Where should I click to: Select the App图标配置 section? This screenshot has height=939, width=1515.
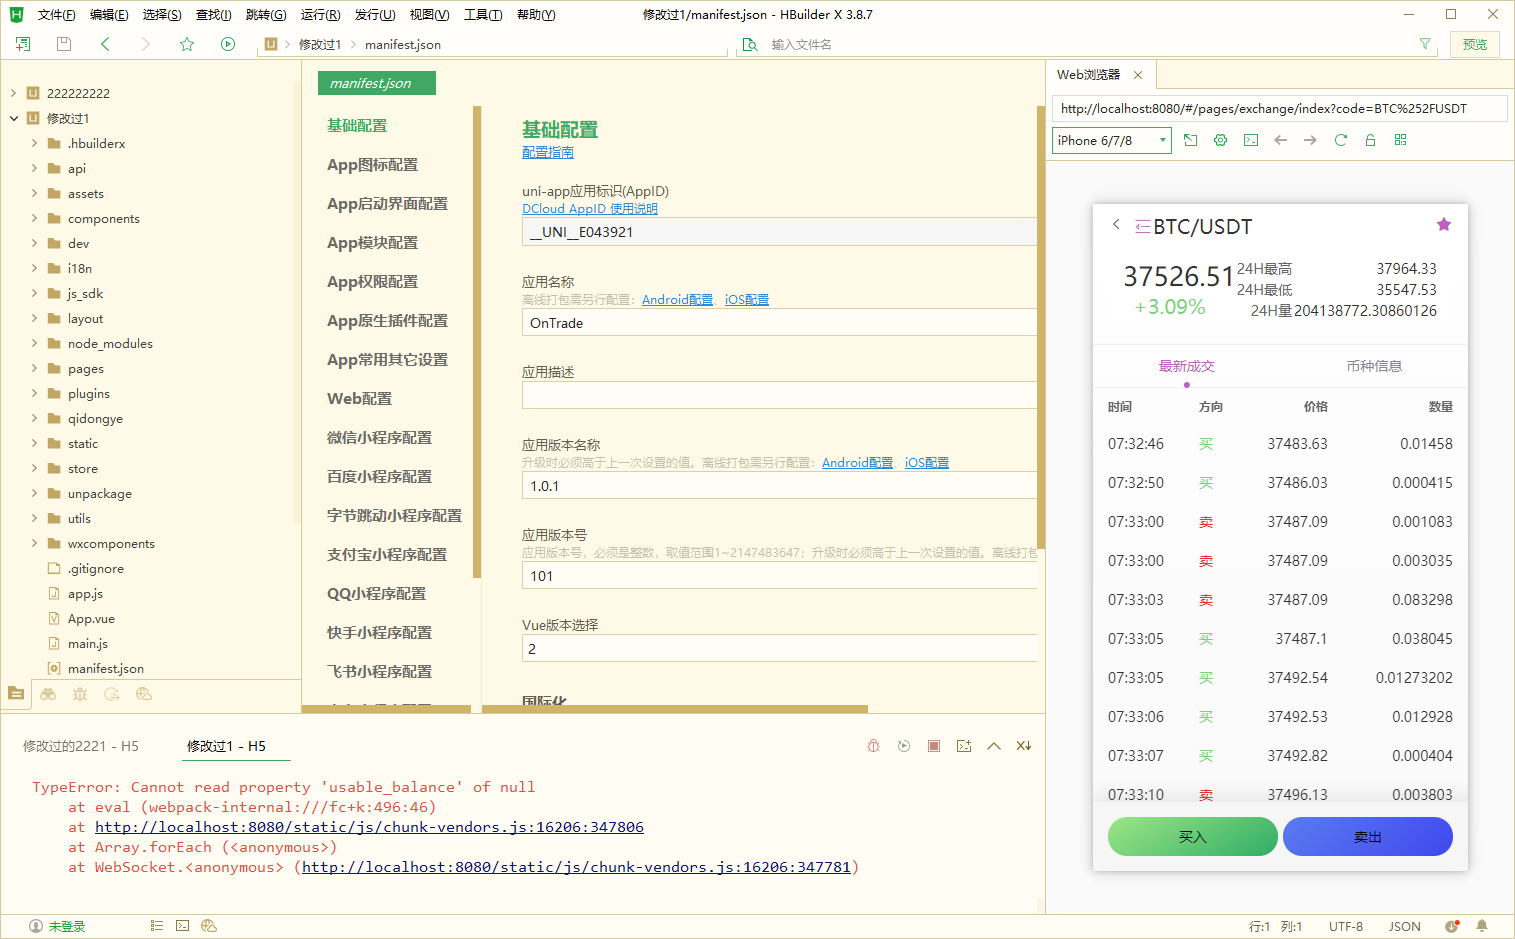coord(372,165)
